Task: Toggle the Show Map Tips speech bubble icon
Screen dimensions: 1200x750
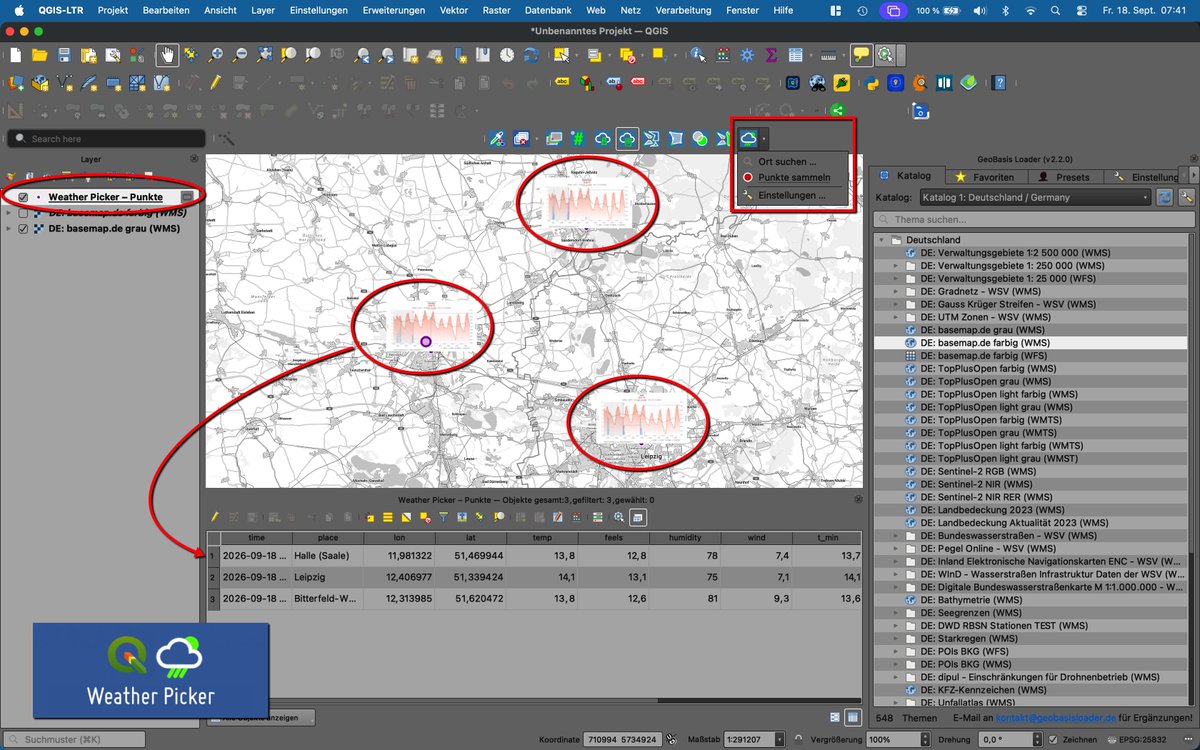Action: click(x=860, y=55)
